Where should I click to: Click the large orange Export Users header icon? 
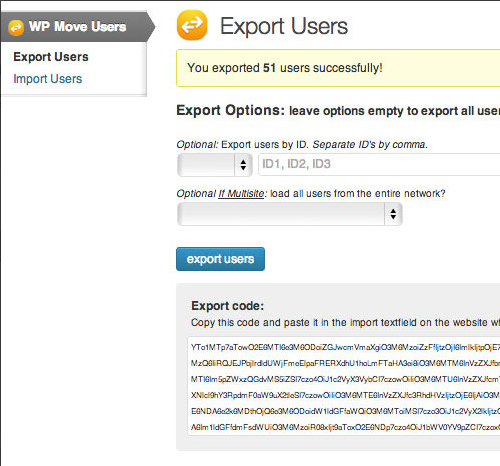192,25
